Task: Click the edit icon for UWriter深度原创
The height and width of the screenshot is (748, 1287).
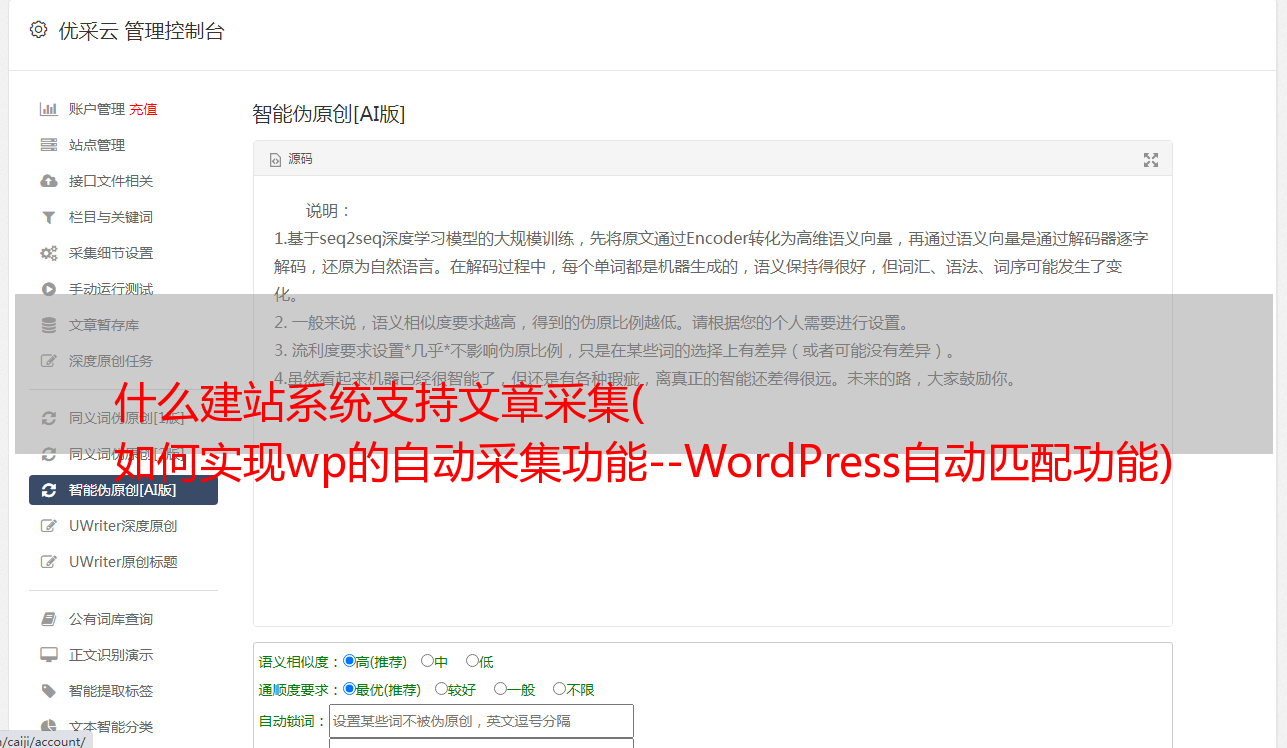Action: 48,526
